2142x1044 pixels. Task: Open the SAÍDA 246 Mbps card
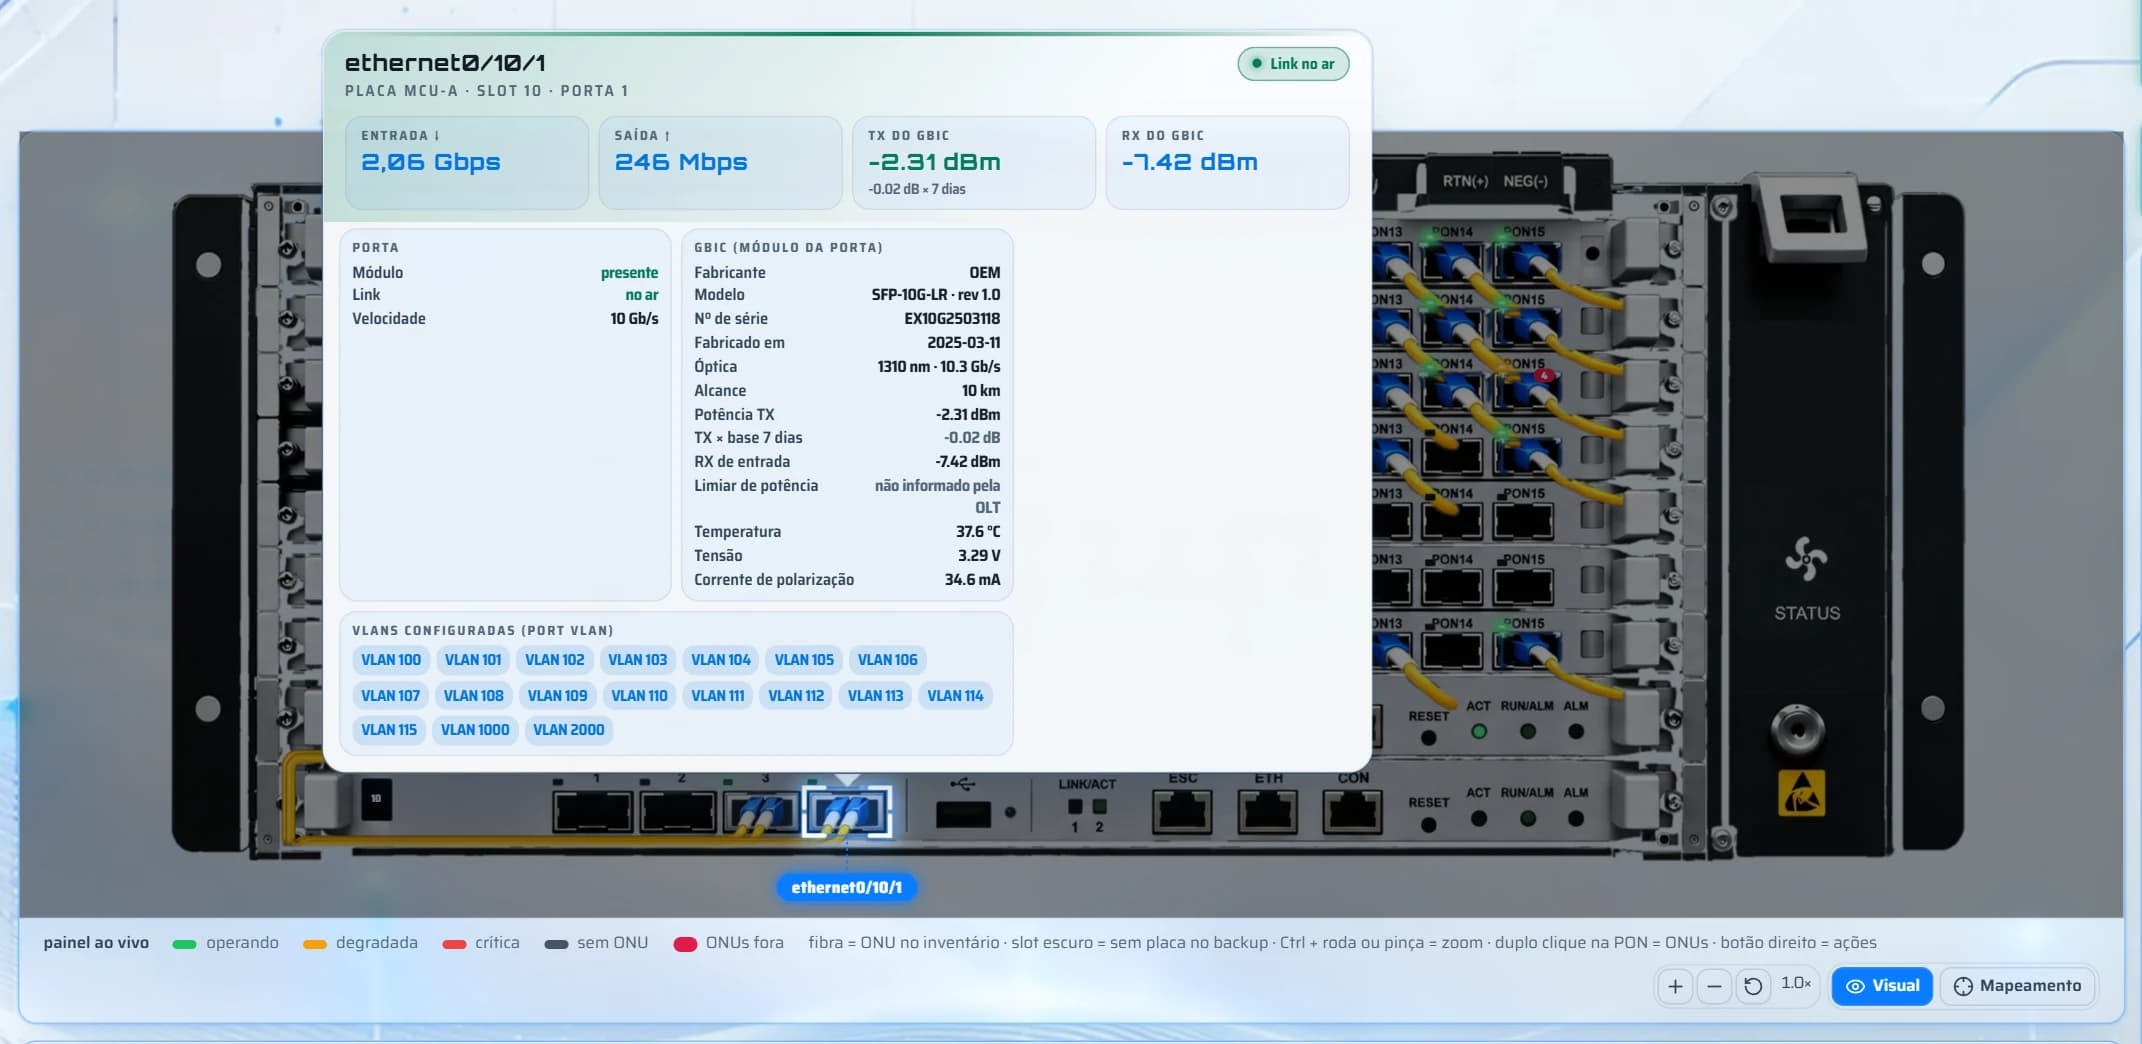720,163
